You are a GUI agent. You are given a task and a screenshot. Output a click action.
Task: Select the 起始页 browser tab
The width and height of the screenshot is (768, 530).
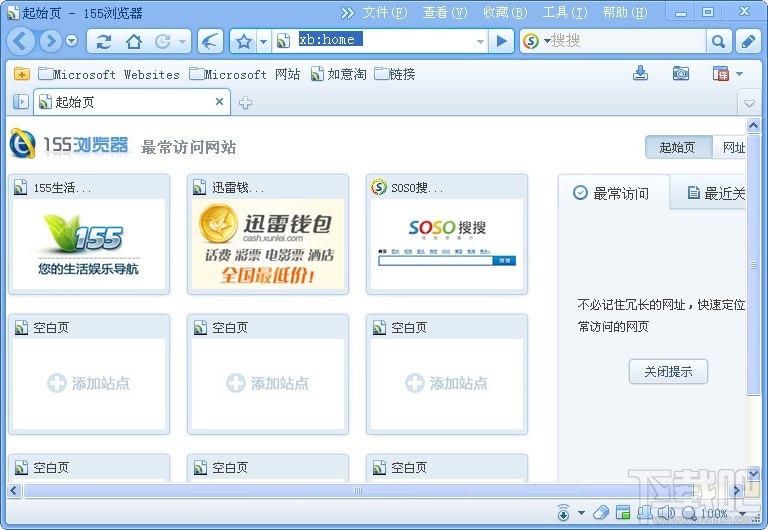[132, 102]
